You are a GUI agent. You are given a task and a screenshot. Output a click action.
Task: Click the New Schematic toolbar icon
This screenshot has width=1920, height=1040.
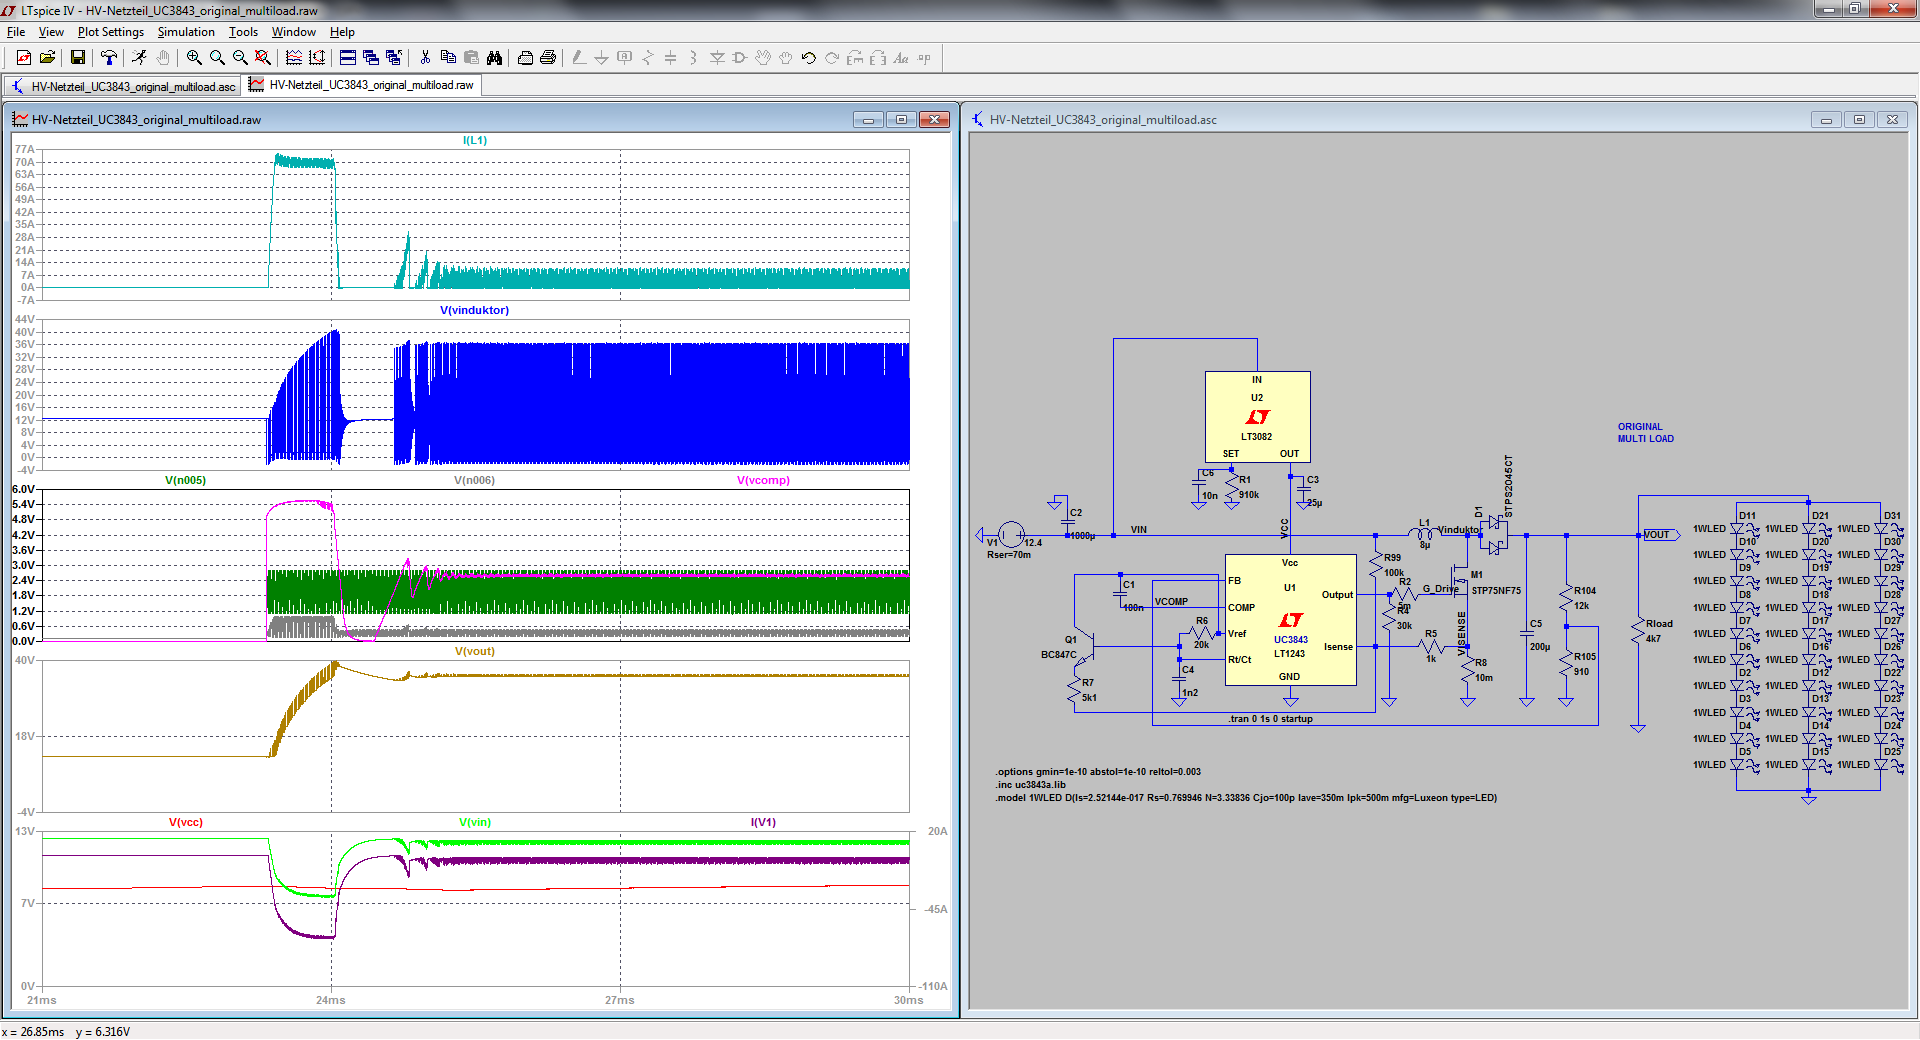click(24, 58)
